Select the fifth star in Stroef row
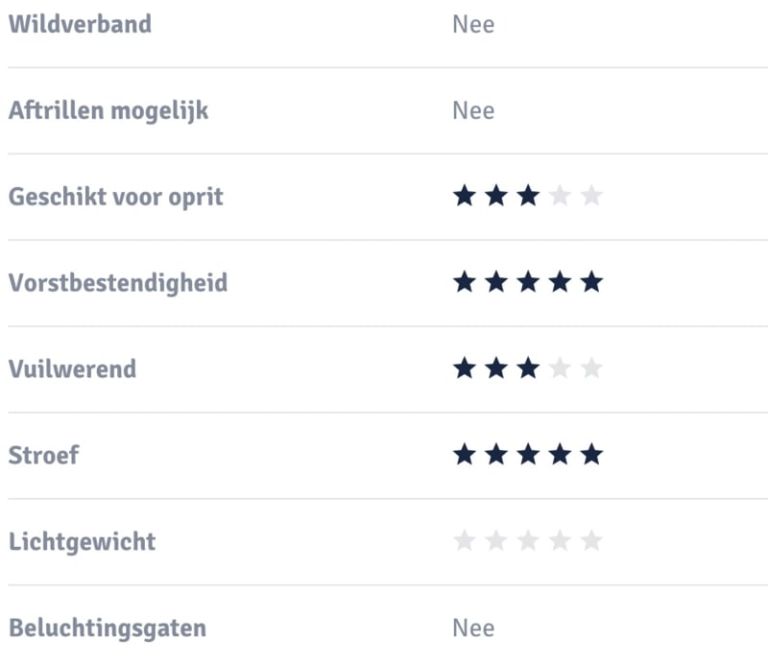Viewport: 768px width, 664px height. pyautogui.click(x=592, y=455)
